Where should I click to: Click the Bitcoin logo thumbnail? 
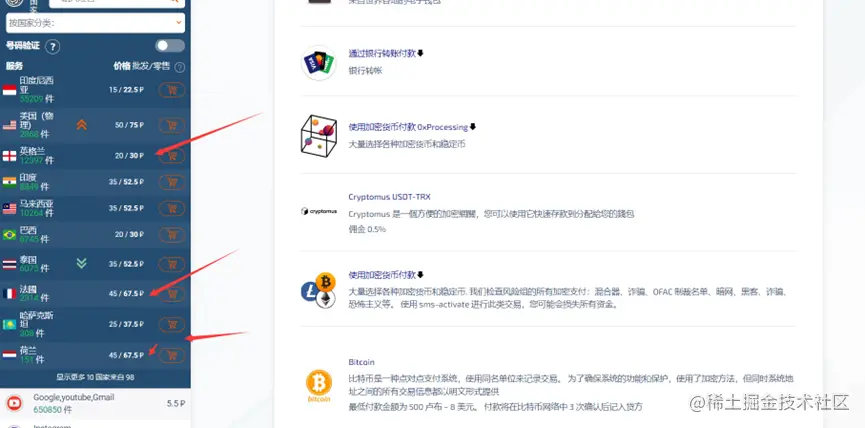pos(319,385)
